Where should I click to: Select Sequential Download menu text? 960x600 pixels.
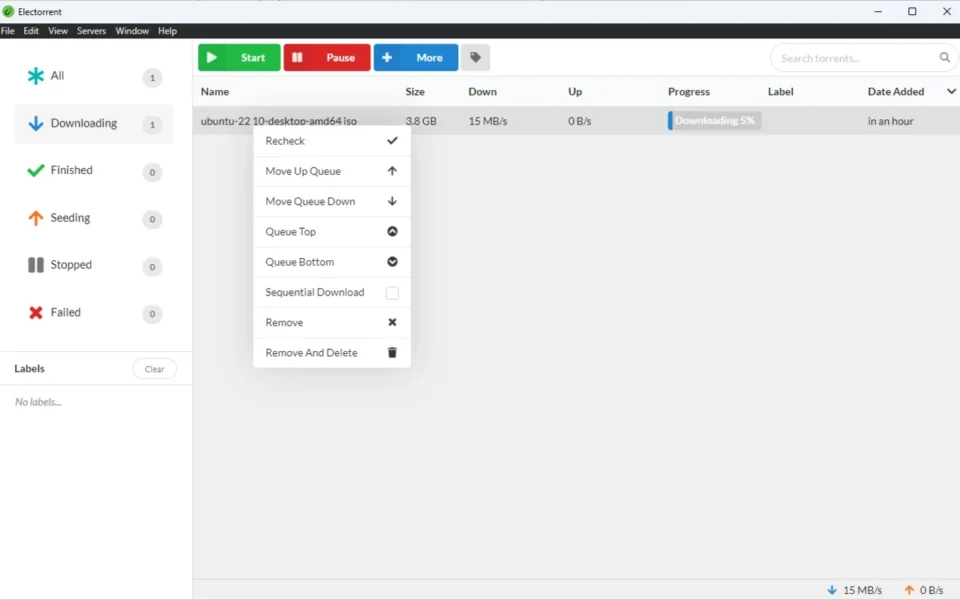click(315, 292)
